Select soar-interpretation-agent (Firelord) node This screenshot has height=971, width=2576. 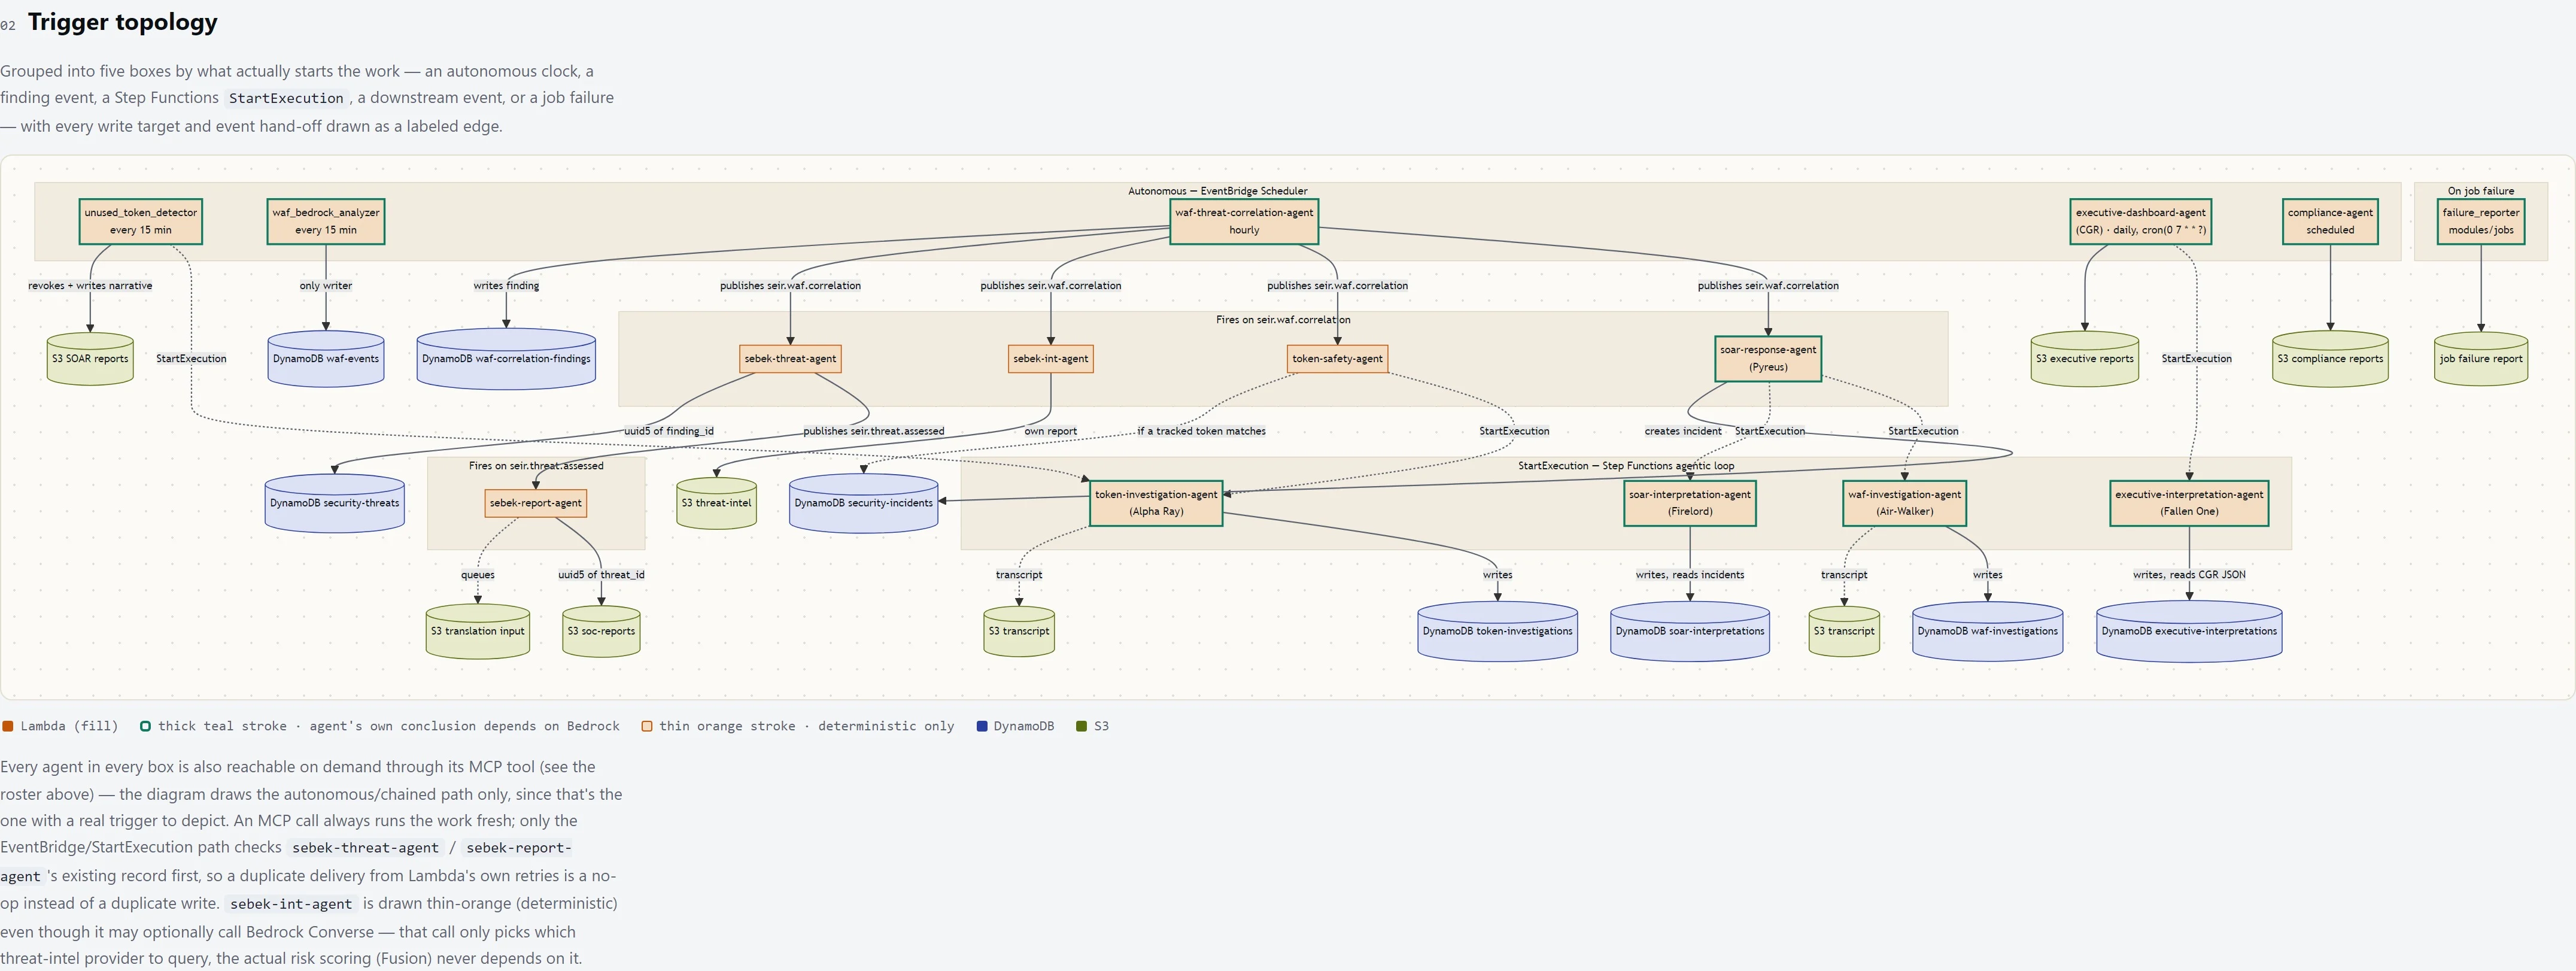[1690, 503]
